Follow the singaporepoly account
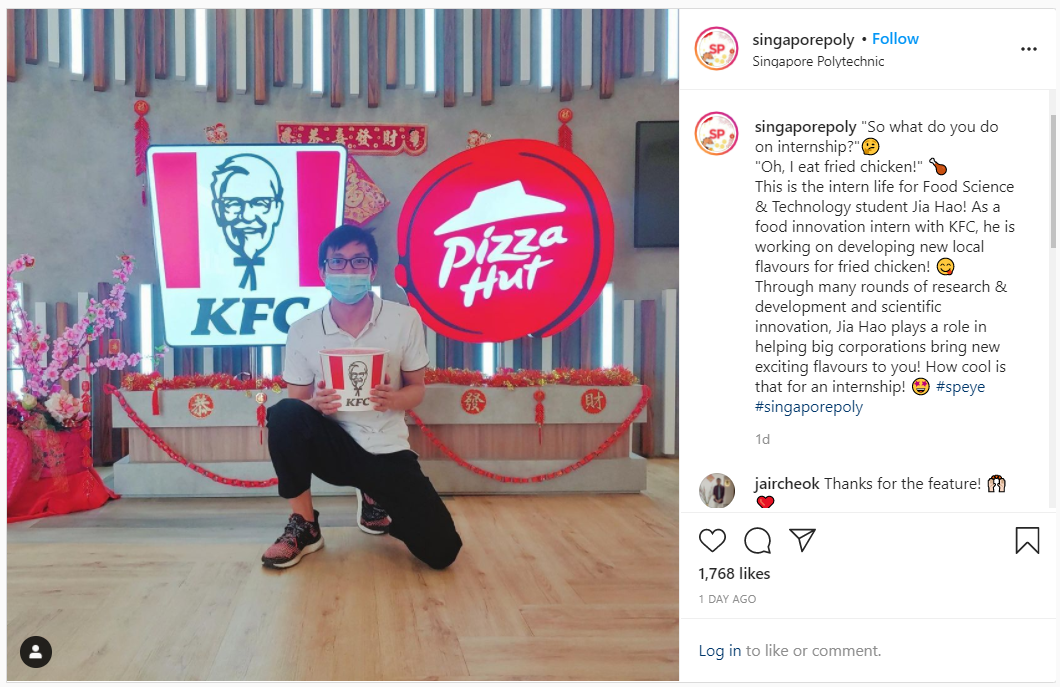The width and height of the screenshot is (1060, 687). (895, 39)
